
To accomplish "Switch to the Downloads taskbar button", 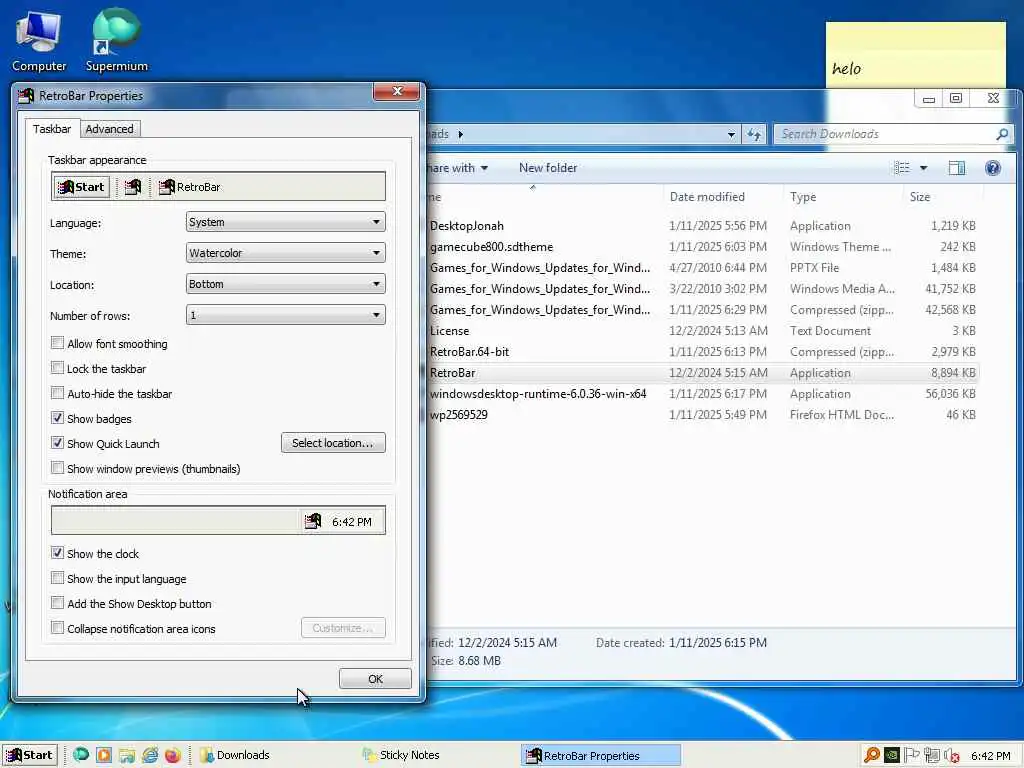I will tap(274, 755).
